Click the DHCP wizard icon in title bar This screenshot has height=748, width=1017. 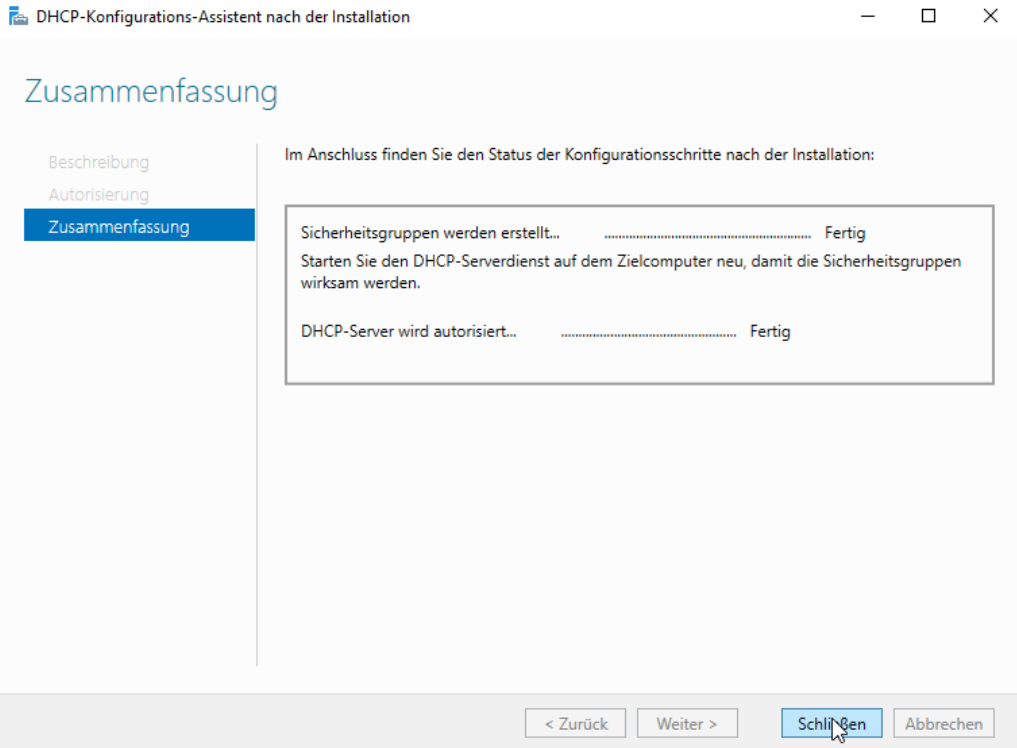pos(18,17)
